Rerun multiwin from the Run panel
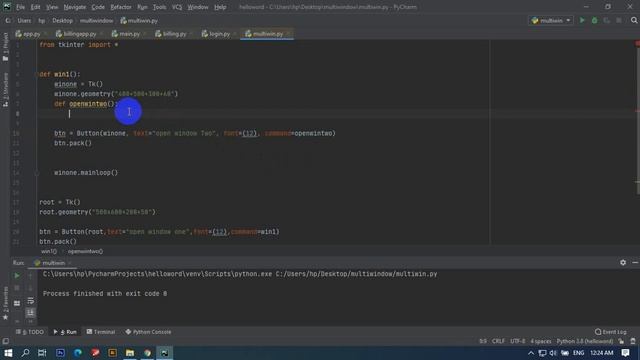 point(17,276)
